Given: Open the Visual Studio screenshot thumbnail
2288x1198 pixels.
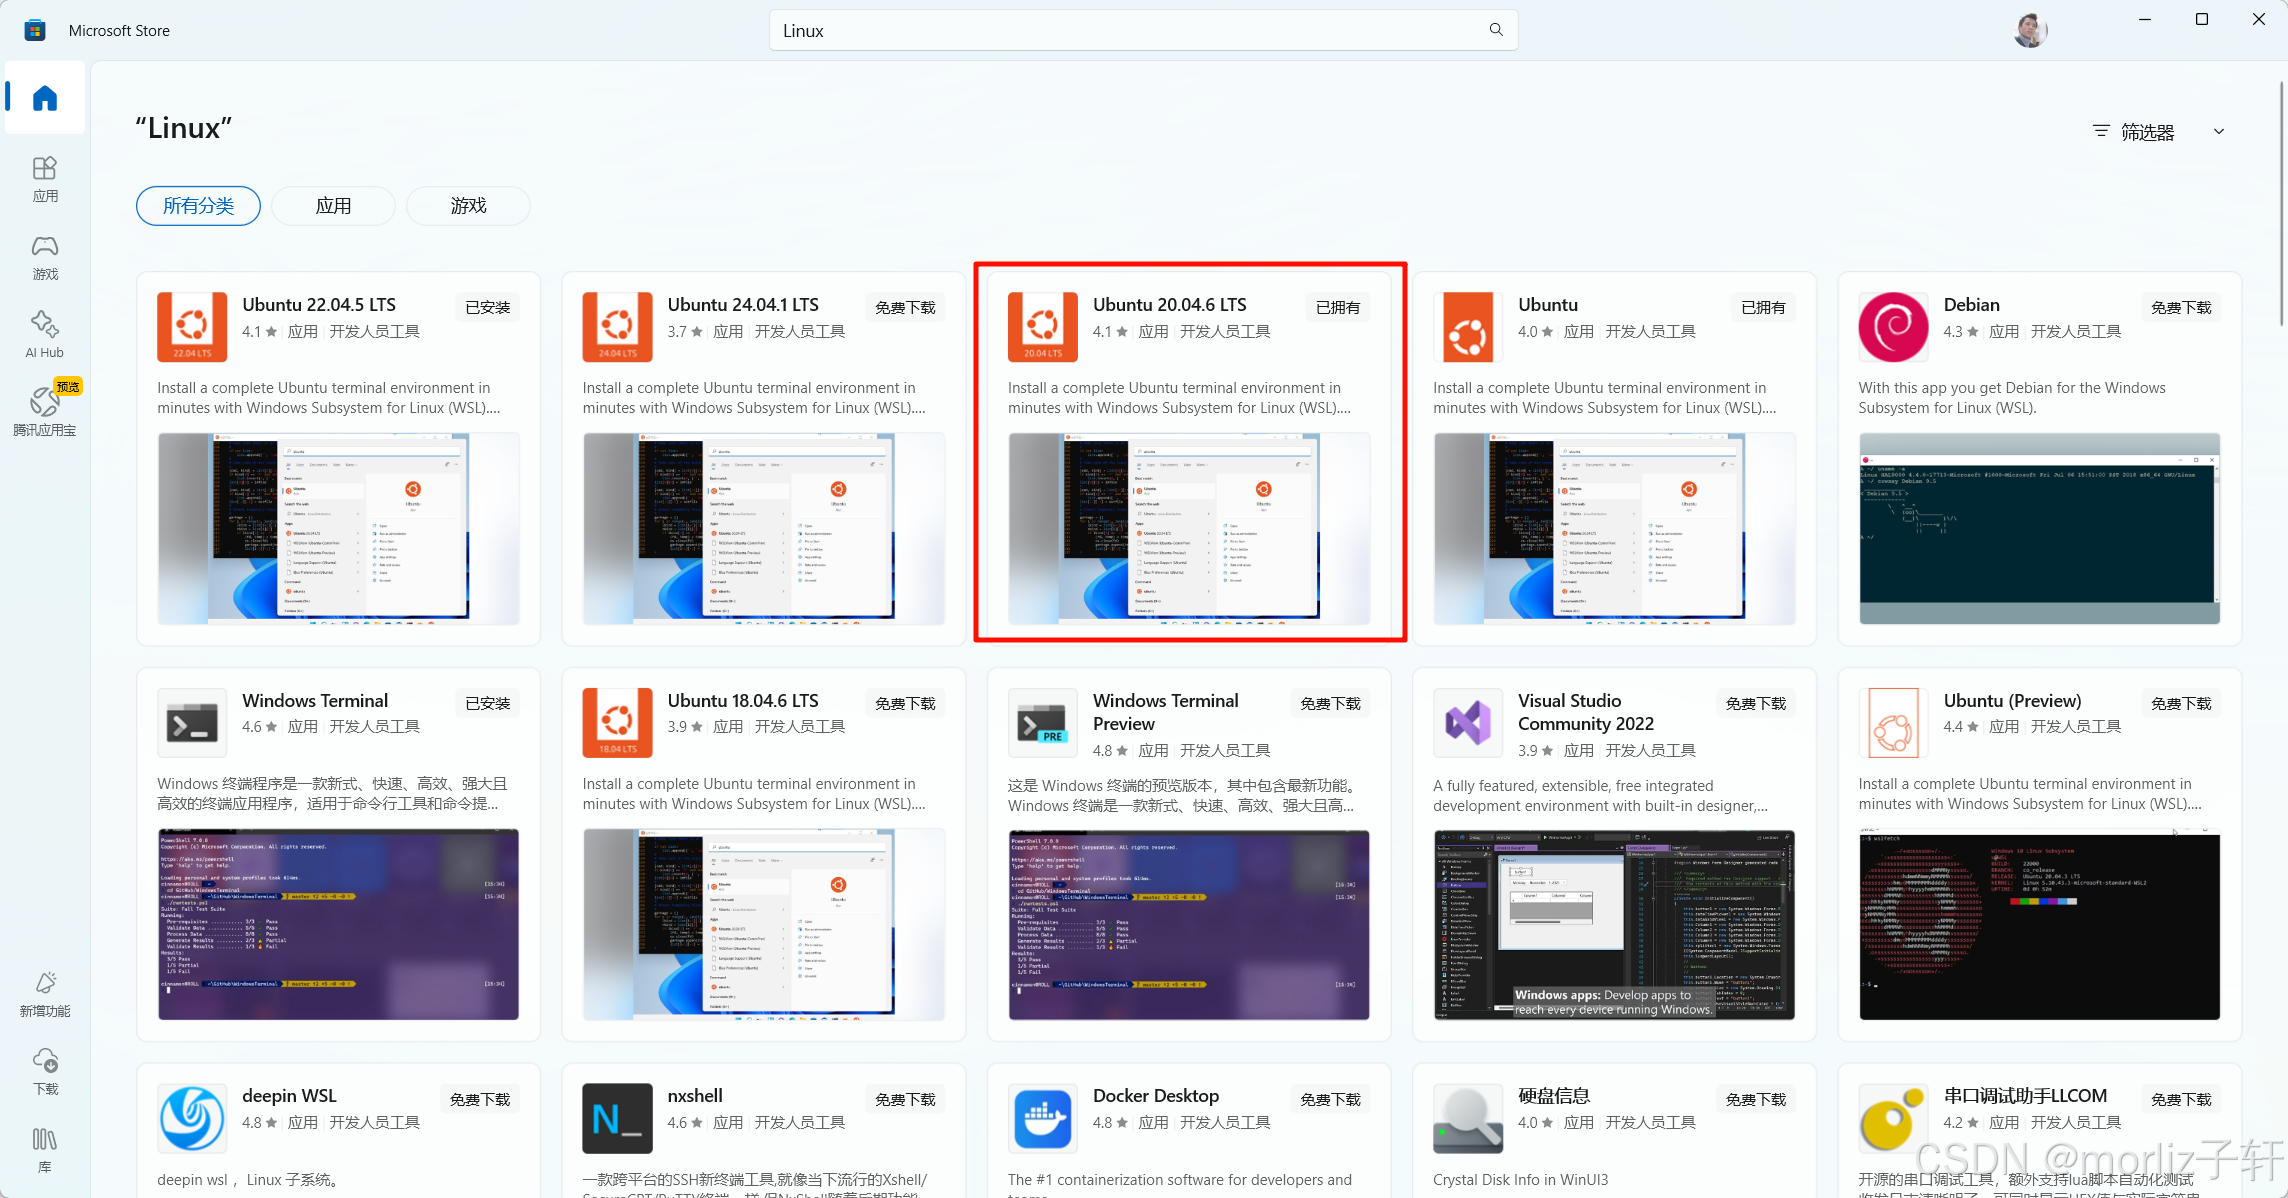Looking at the screenshot, I should (x=1614, y=924).
